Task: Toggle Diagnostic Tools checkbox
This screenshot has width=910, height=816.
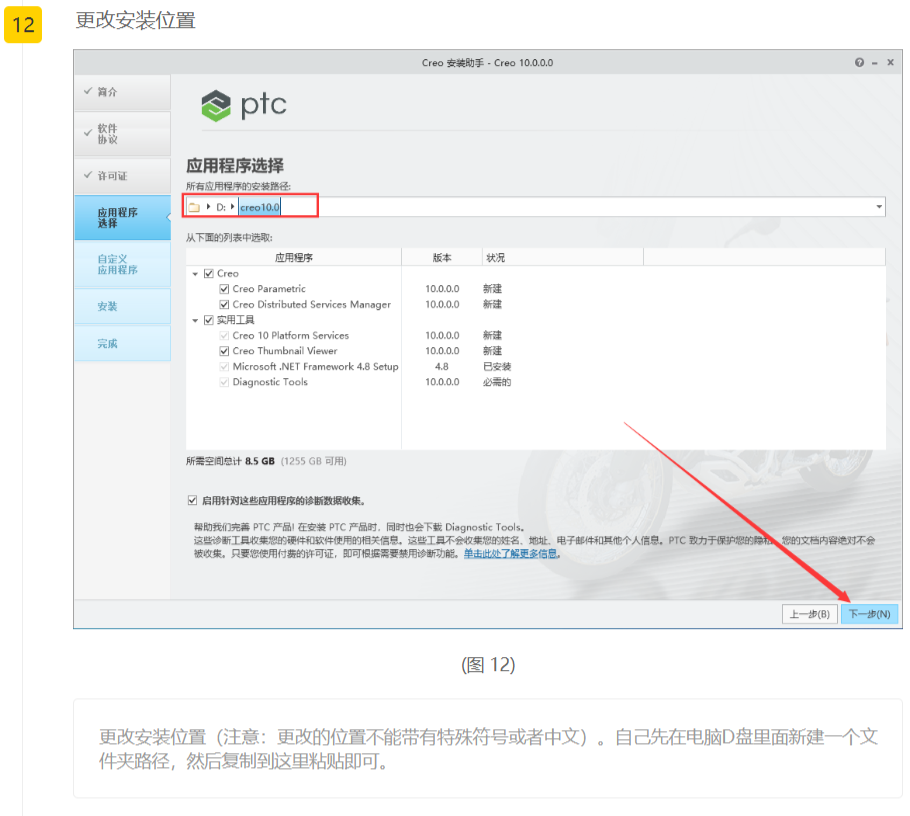Action: click(224, 382)
